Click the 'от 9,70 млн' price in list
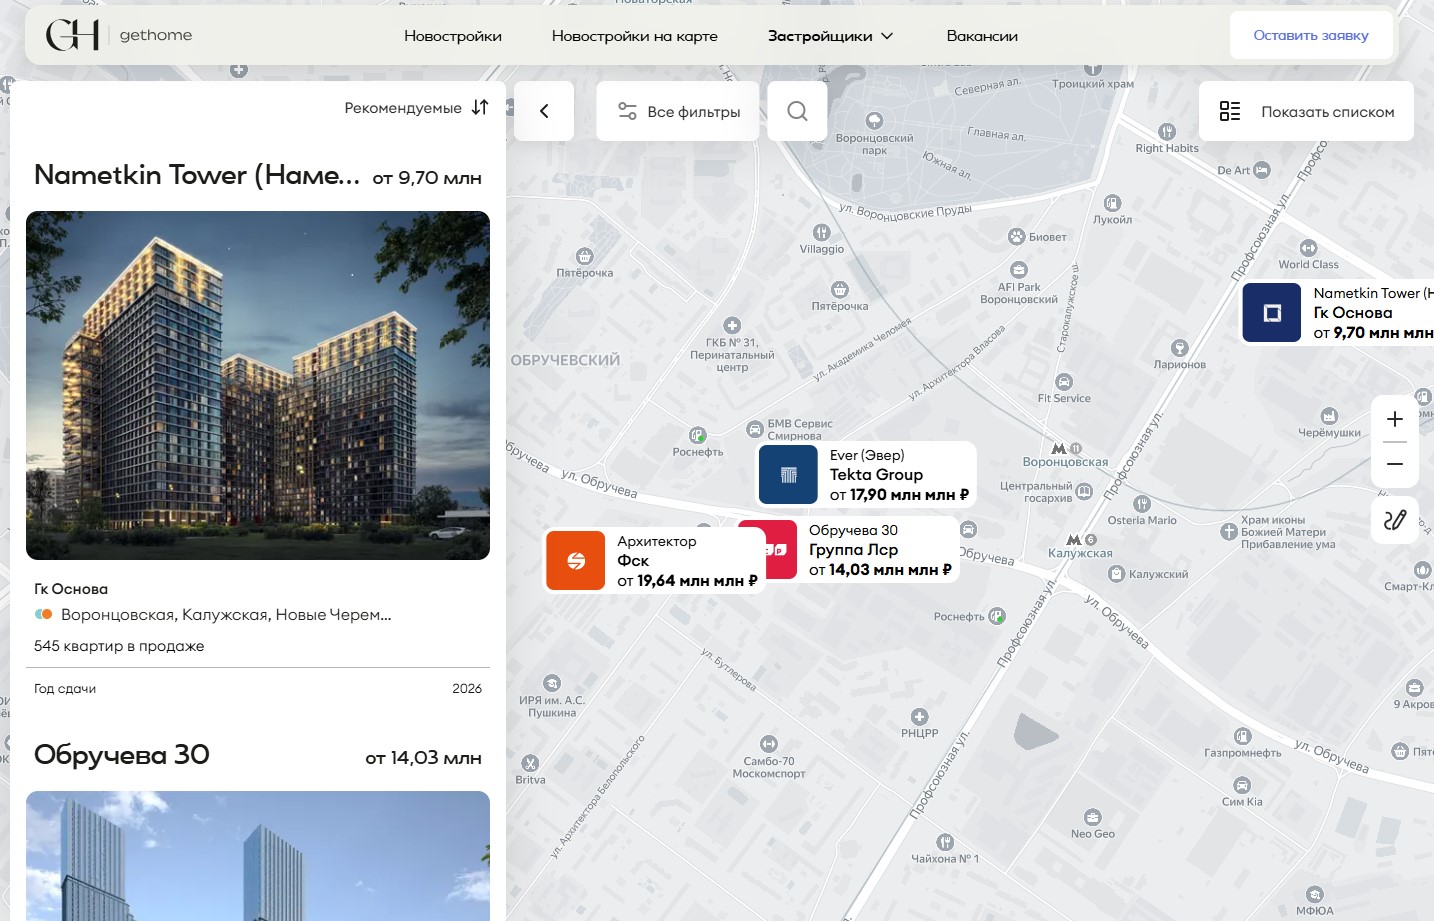 point(427,178)
